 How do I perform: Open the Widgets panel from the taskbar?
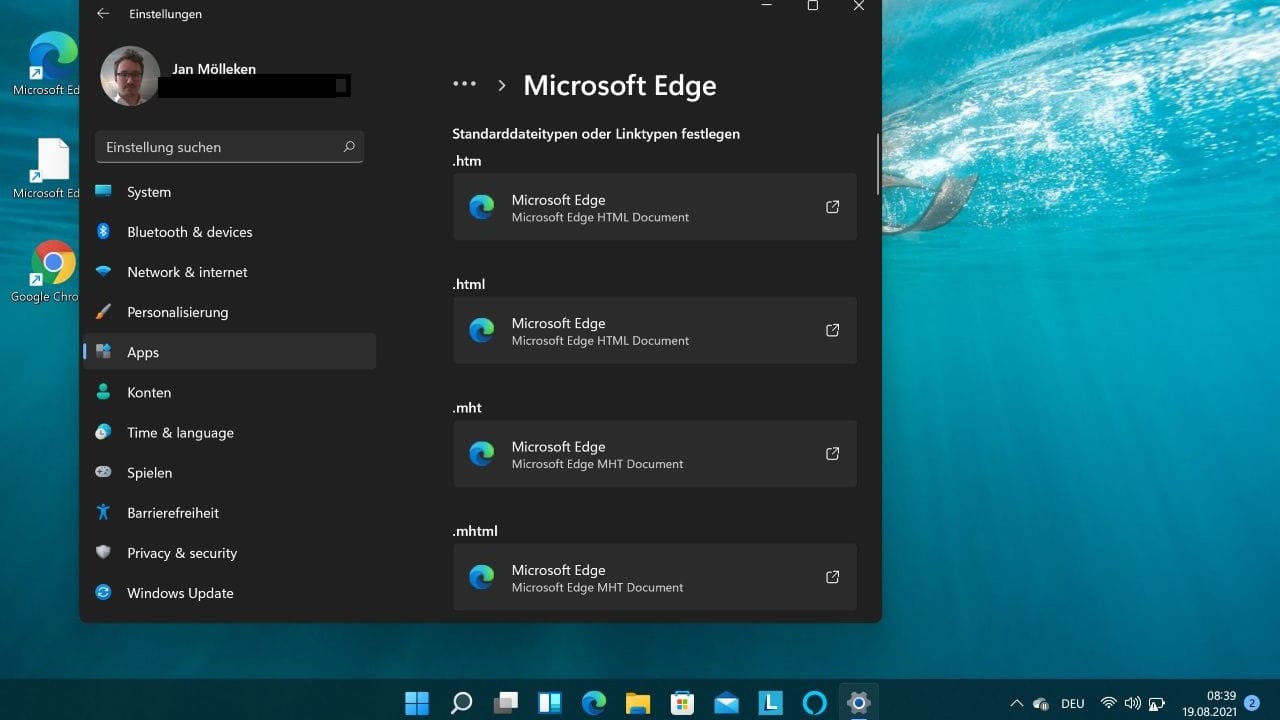[550, 703]
